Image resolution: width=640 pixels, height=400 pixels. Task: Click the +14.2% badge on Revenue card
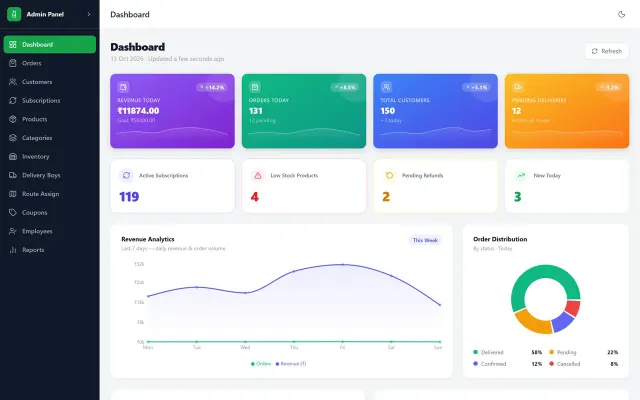[211, 87]
